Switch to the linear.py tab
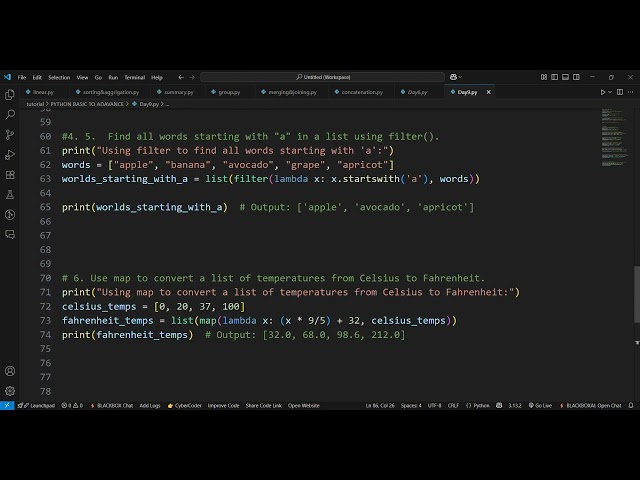Image resolution: width=640 pixels, height=480 pixels. point(43,92)
